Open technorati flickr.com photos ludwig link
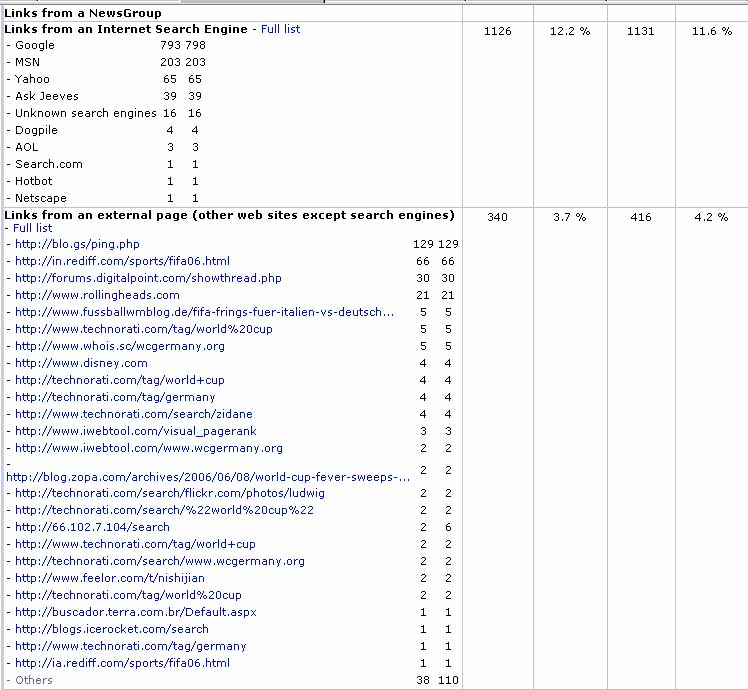This screenshot has width=748, height=690. (170, 493)
